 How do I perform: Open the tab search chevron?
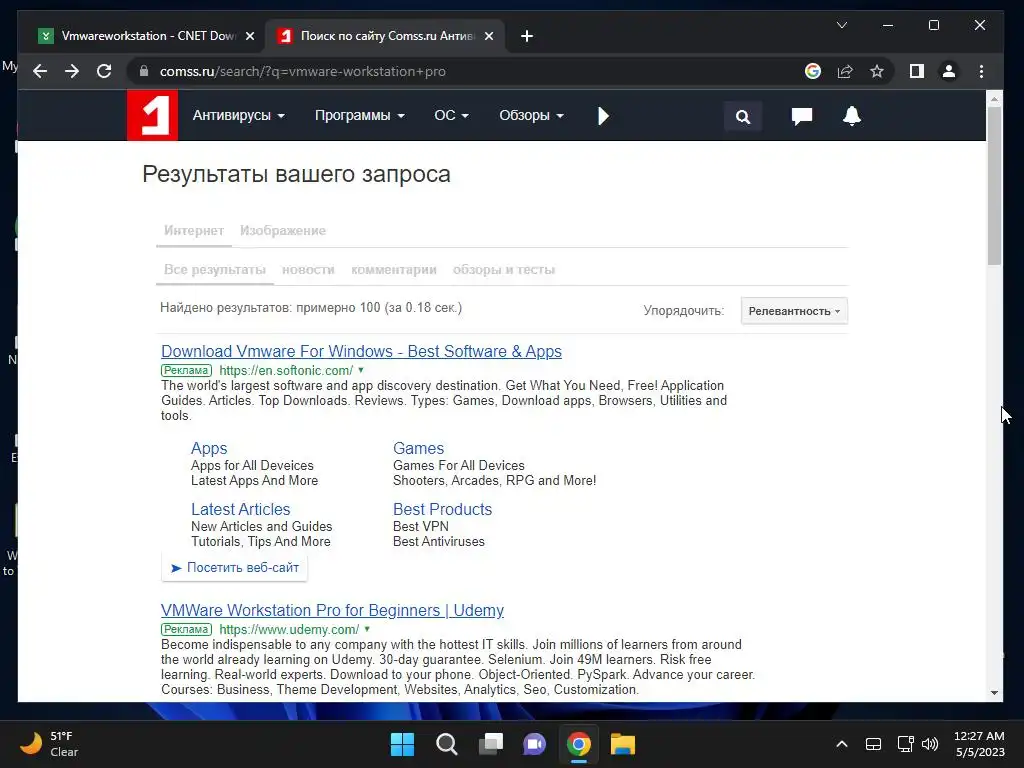[x=842, y=25]
